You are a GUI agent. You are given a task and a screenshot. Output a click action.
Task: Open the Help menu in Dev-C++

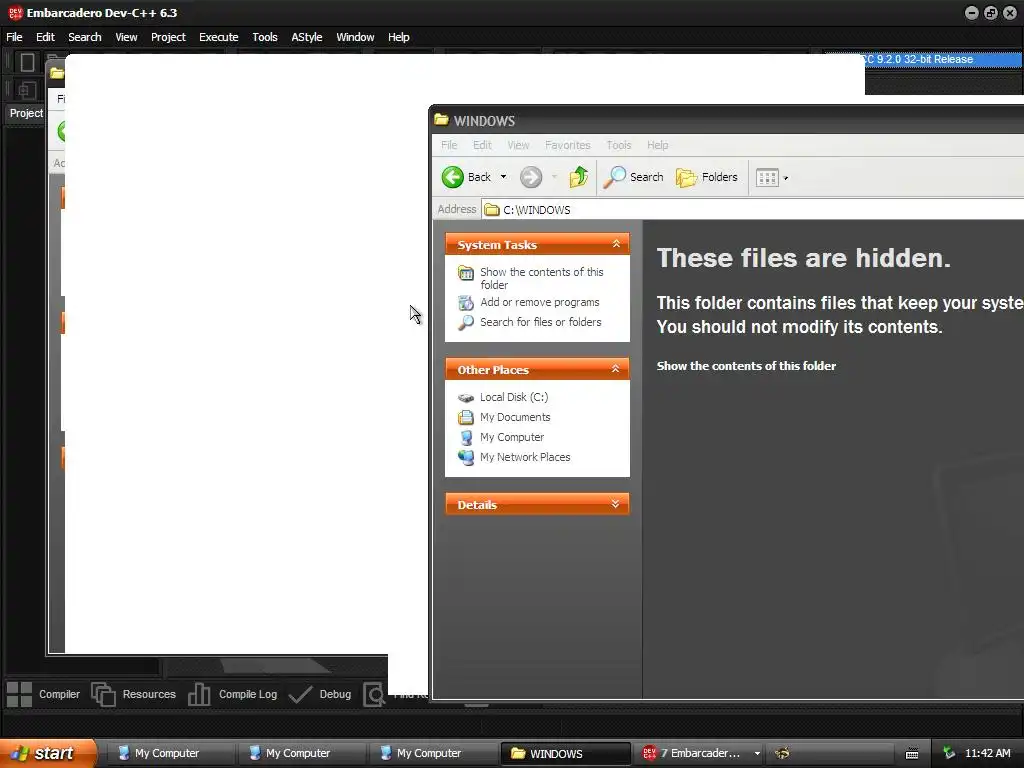click(x=398, y=37)
